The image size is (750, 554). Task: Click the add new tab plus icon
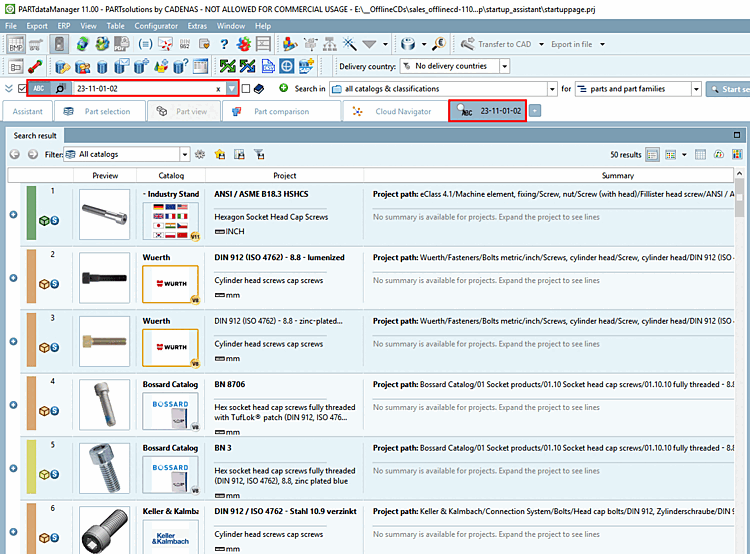click(535, 111)
